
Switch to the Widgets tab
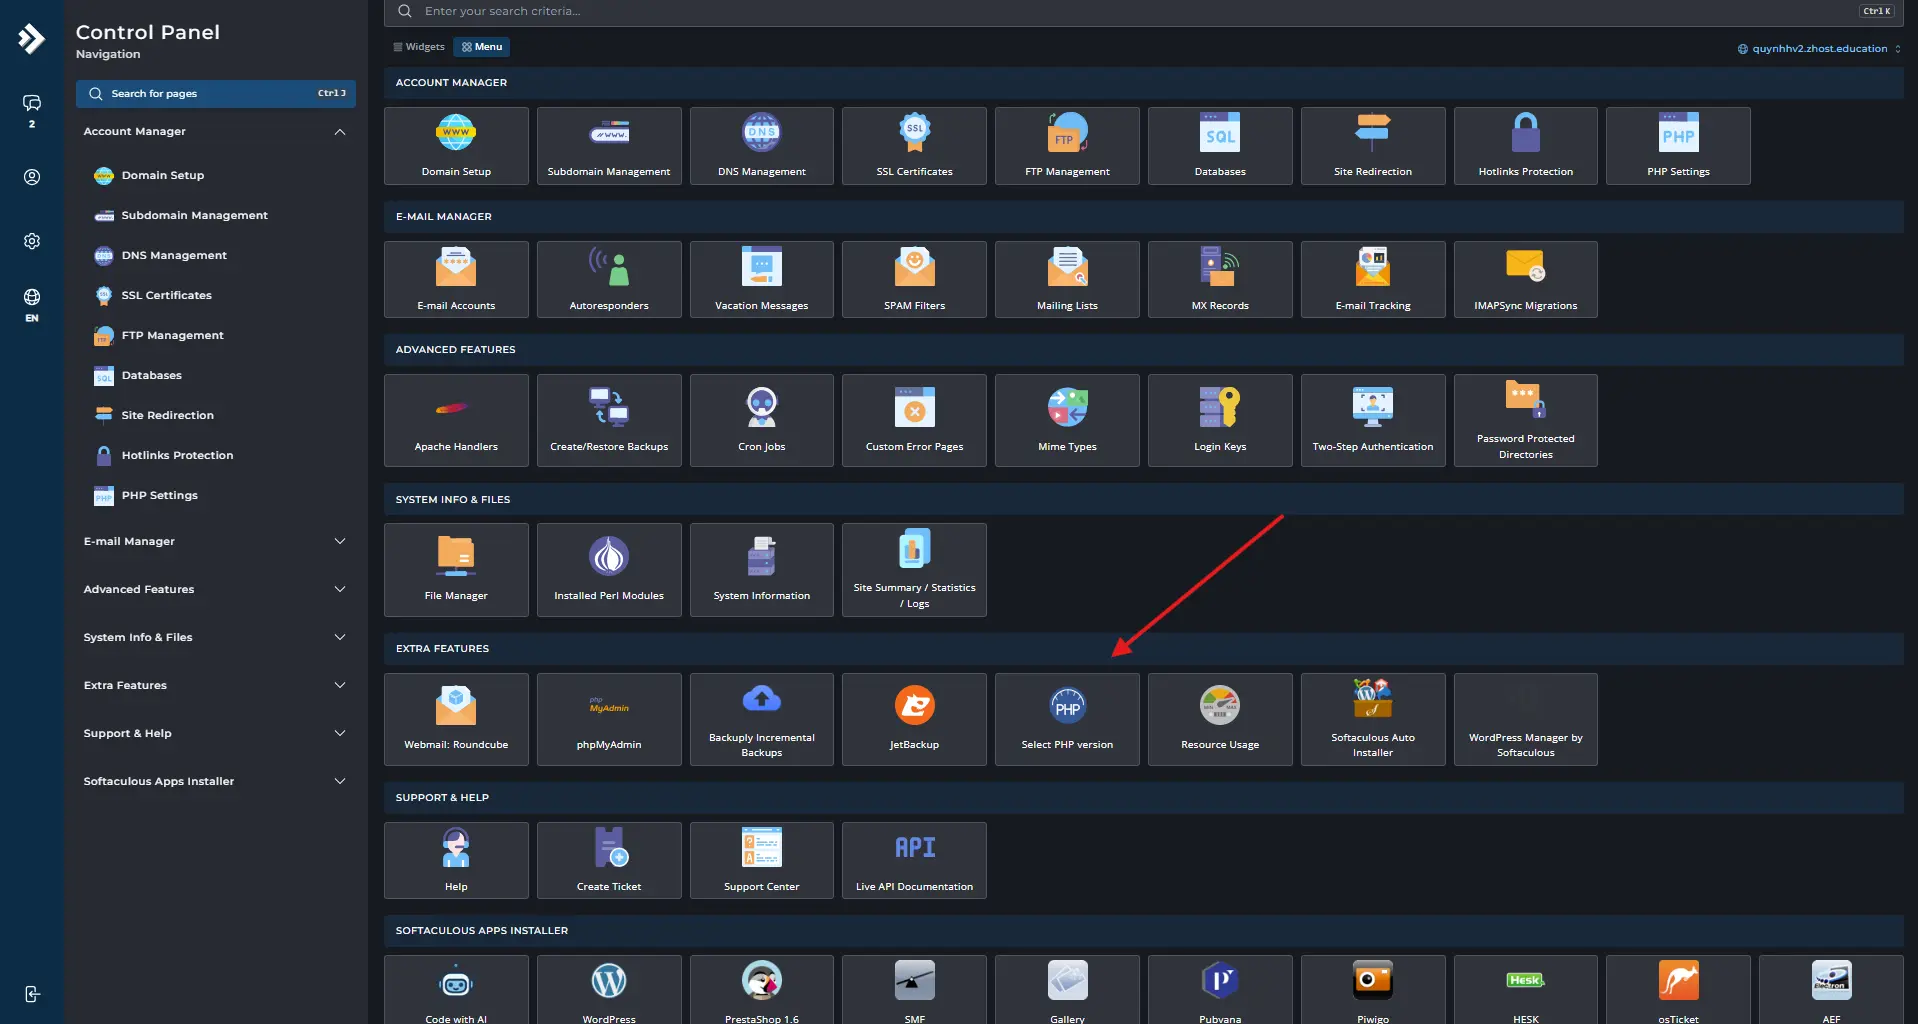click(x=419, y=47)
